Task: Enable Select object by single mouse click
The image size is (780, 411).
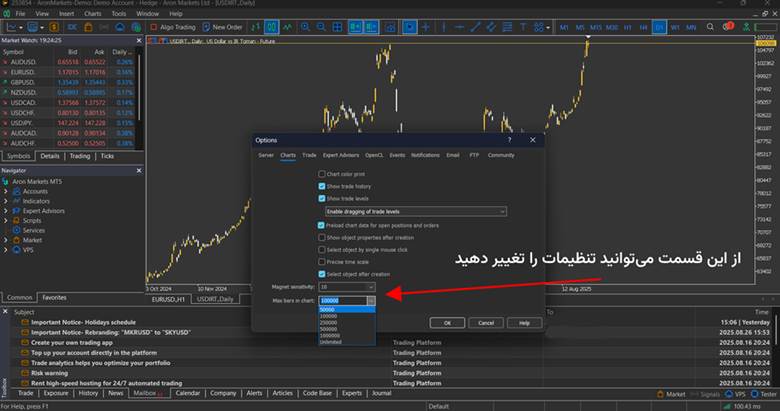Action: pos(321,250)
